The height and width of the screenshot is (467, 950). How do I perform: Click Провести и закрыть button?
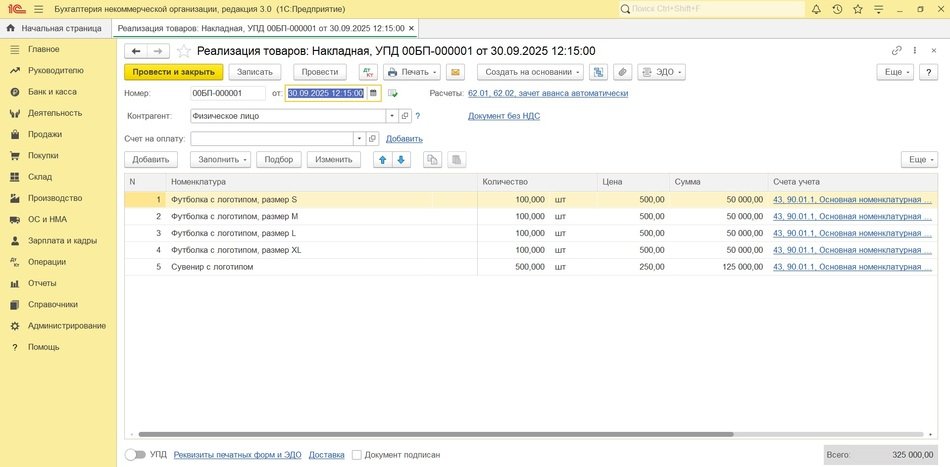173,72
